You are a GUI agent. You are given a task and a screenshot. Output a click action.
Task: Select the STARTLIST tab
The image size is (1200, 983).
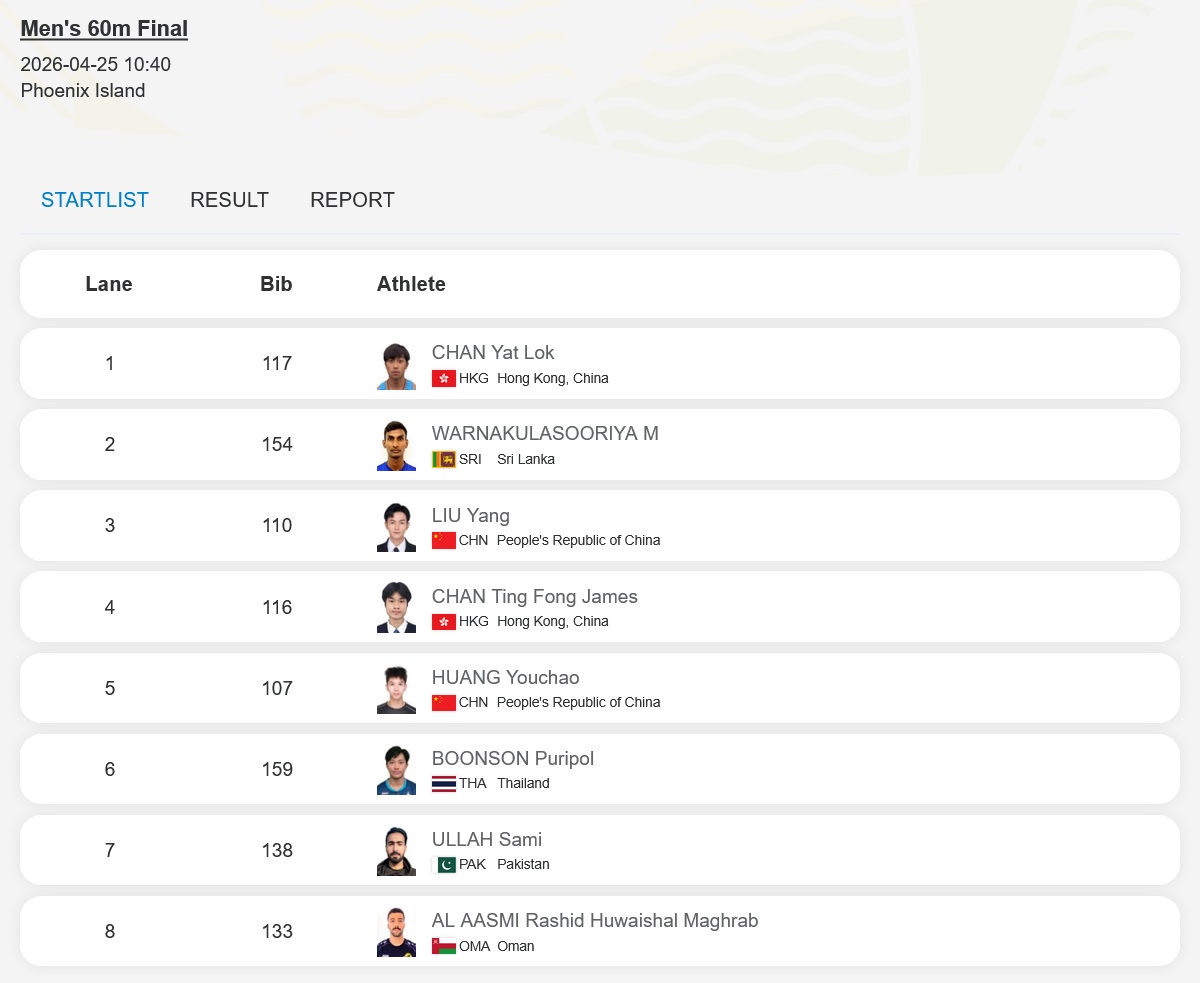coord(95,200)
